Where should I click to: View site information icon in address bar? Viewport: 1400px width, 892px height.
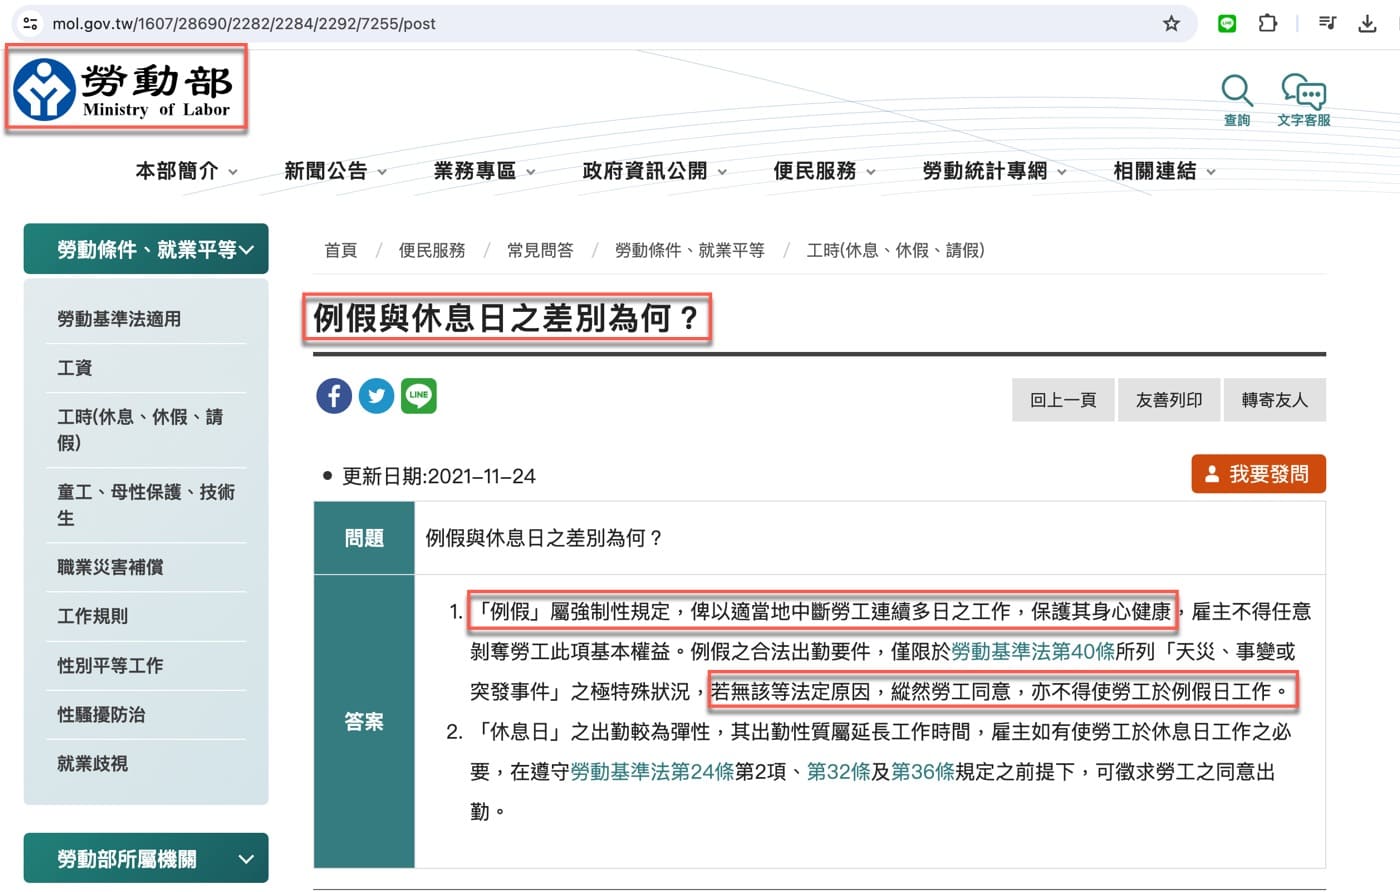coord(29,23)
